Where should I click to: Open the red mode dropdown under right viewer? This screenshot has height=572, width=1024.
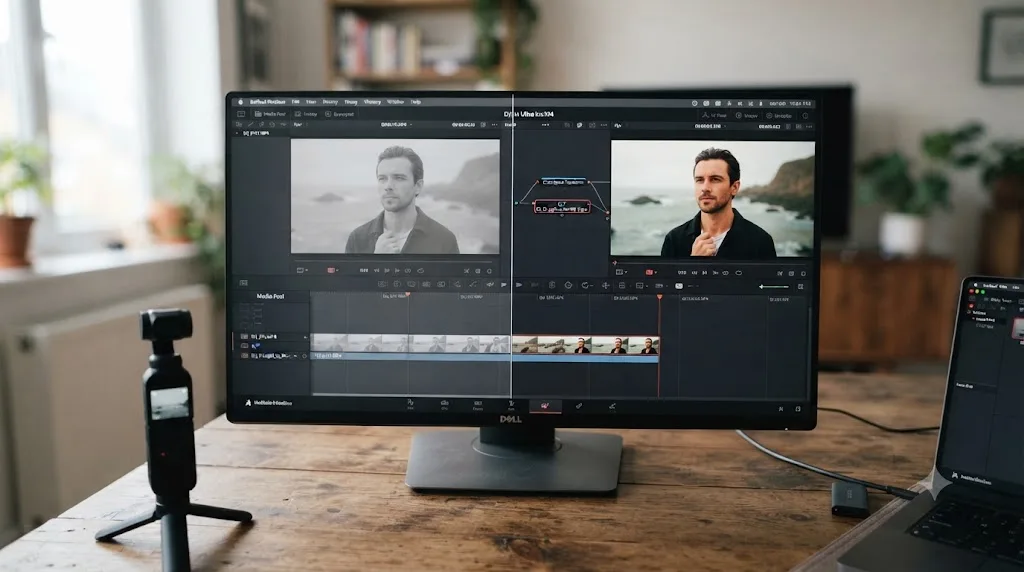click(651, 272)
